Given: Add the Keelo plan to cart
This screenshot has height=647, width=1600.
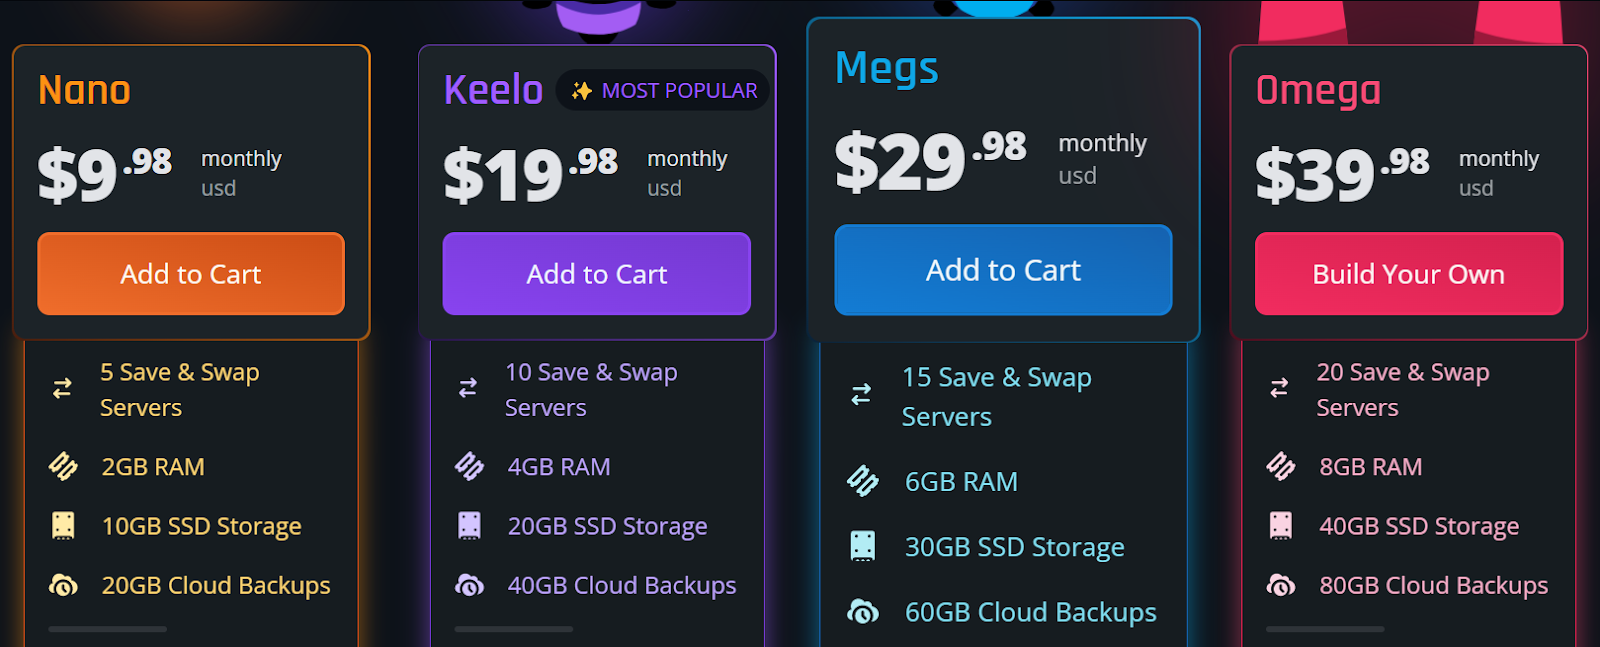Looking at the screenshot, I should 597,274.
